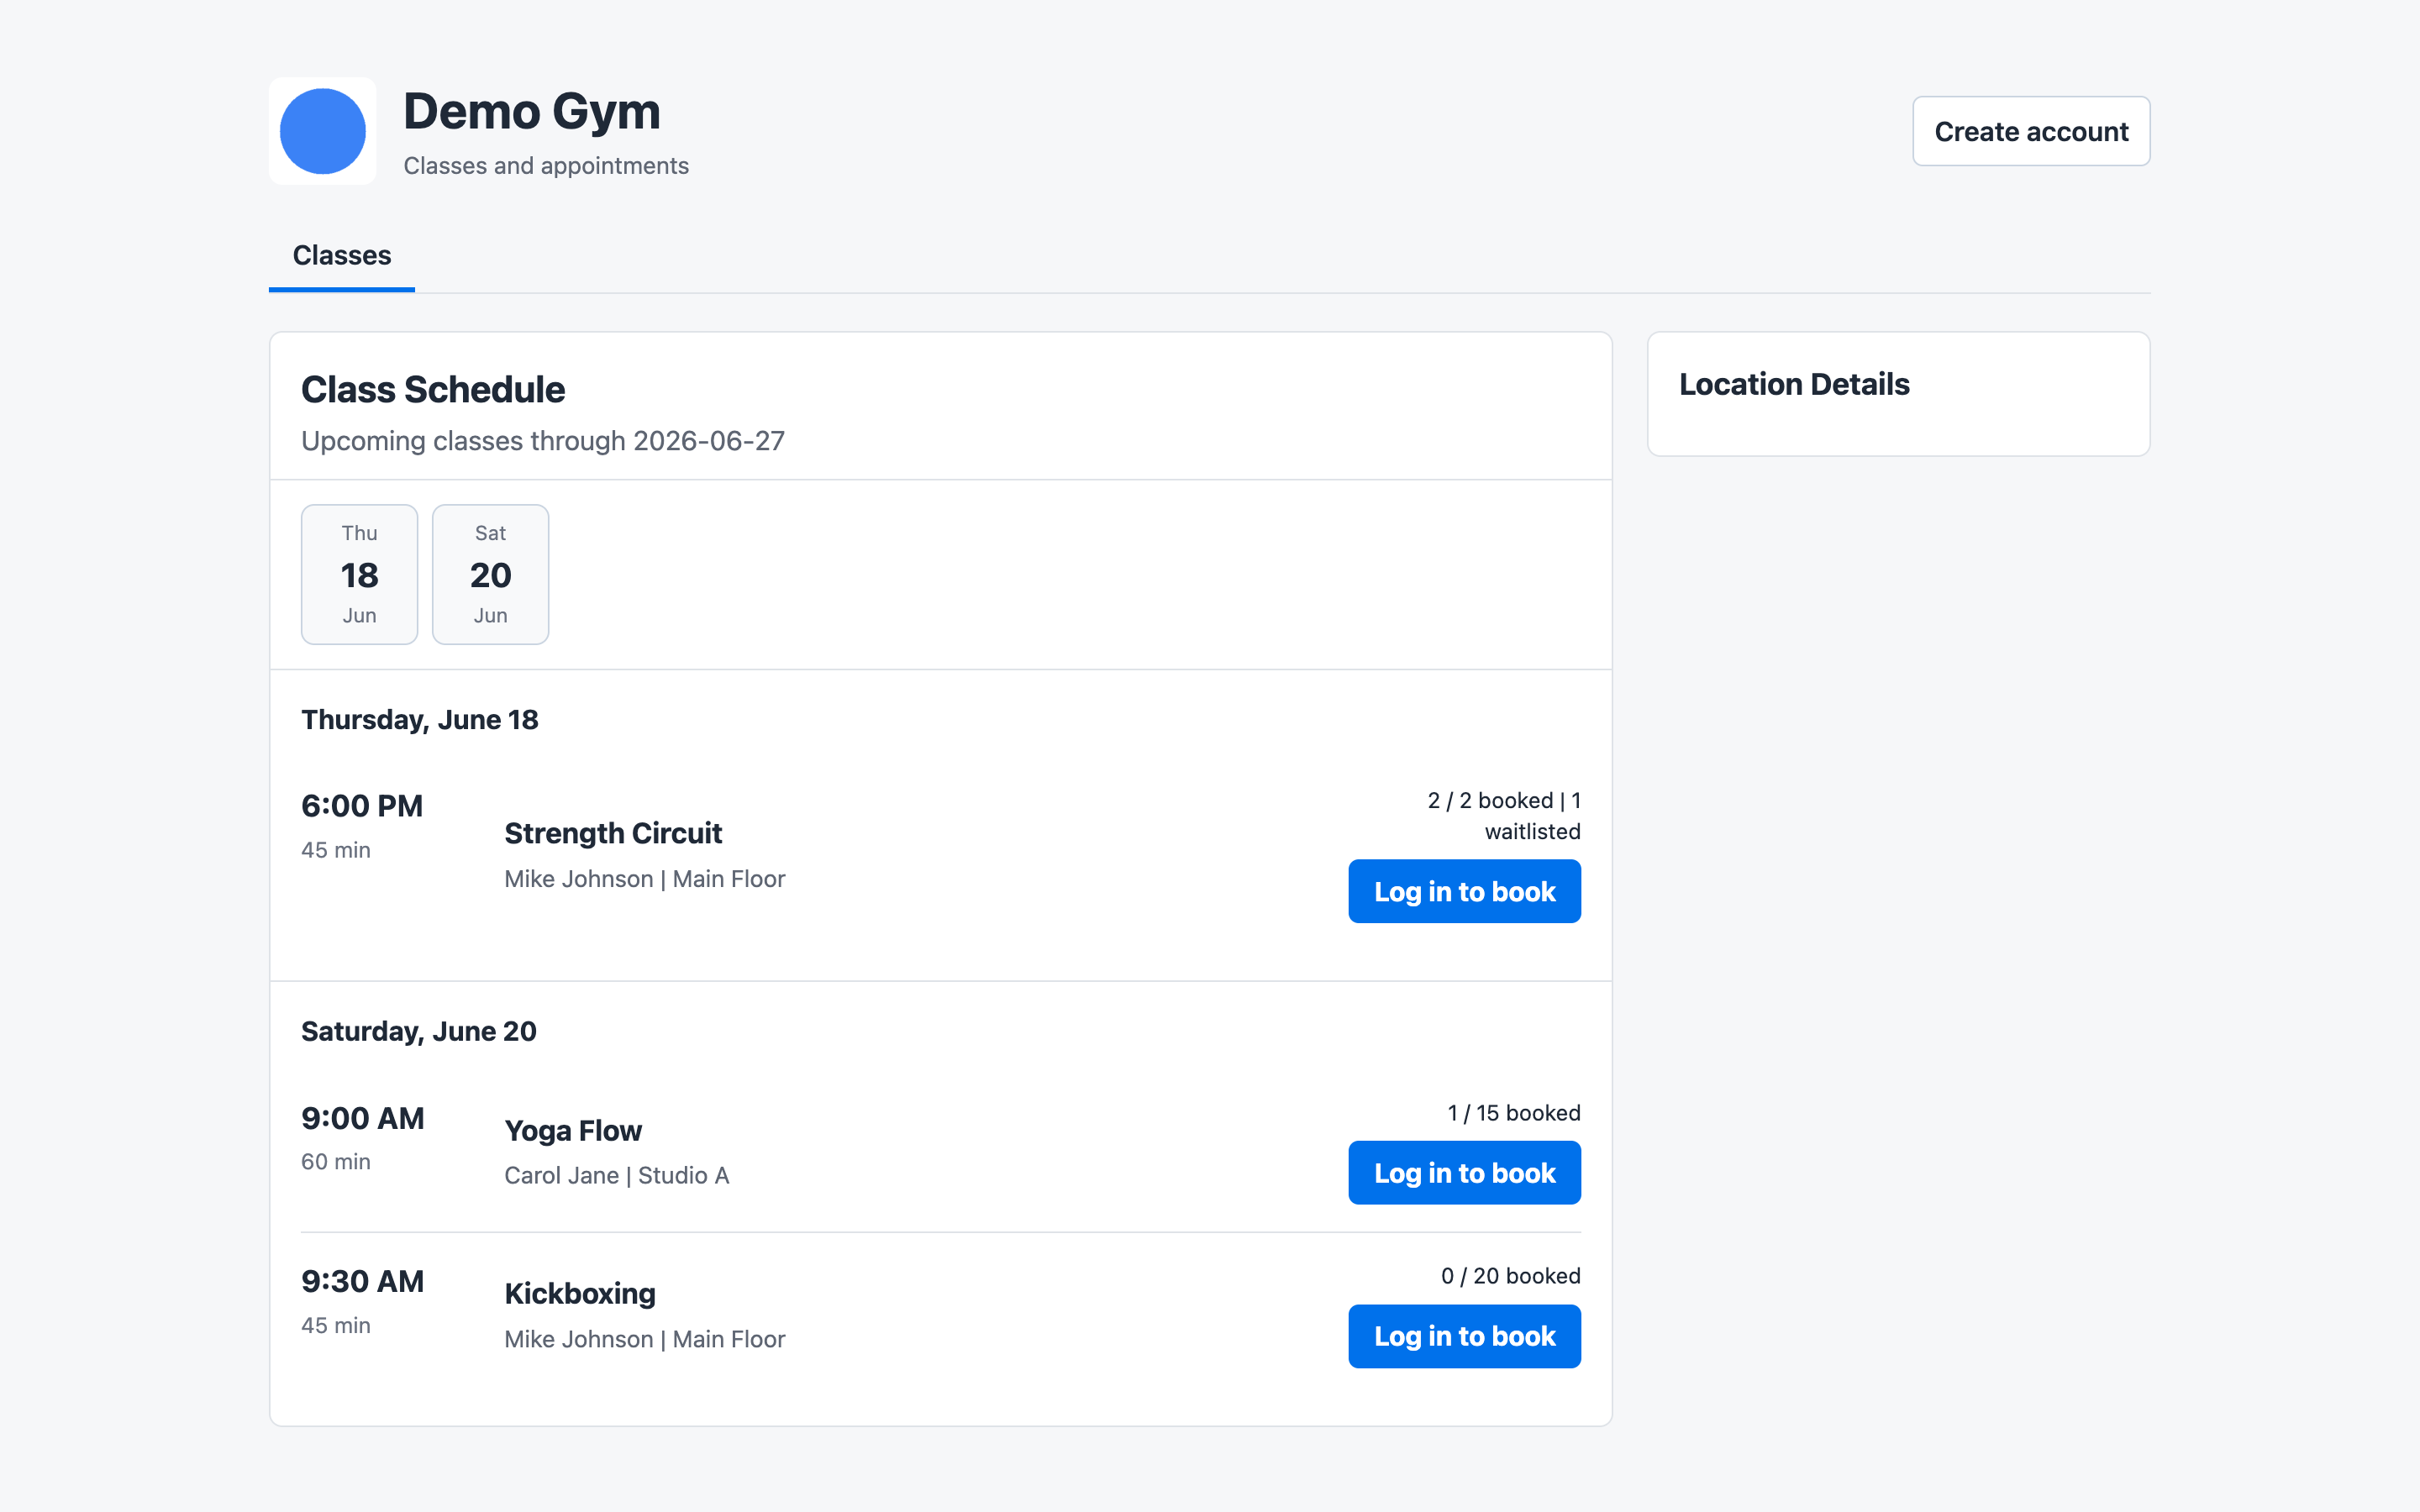2420x1512 pixels.
Task: Click Mike Johnson | Main Floor under Strength Circuit
Action: point(645,879)
